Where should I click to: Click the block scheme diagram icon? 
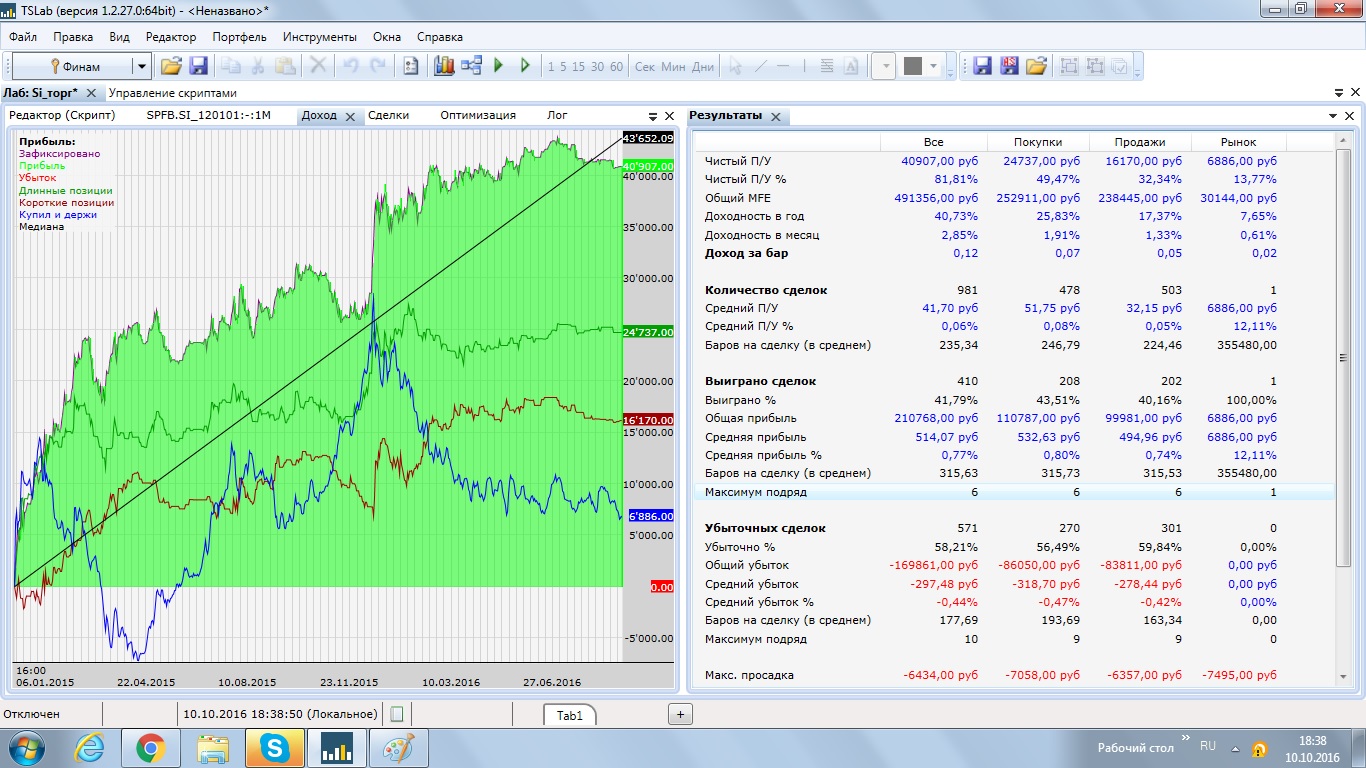[471, 66]
